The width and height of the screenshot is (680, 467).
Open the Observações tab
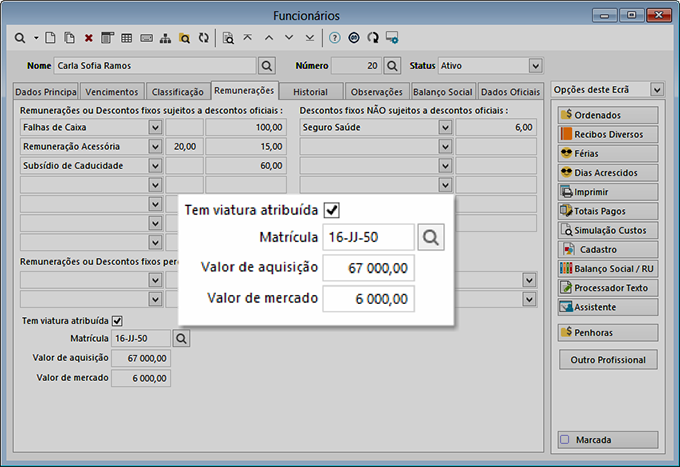click(376, 92)
